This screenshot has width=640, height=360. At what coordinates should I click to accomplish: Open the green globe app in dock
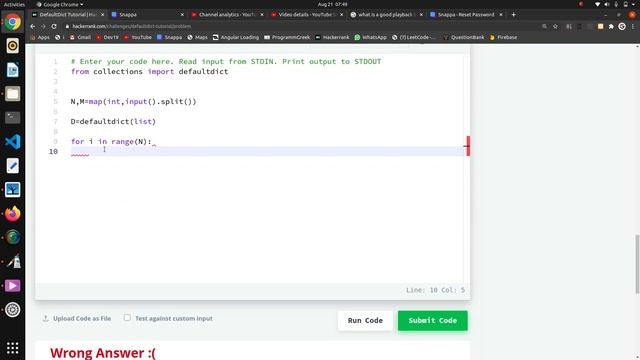(13, 237)
